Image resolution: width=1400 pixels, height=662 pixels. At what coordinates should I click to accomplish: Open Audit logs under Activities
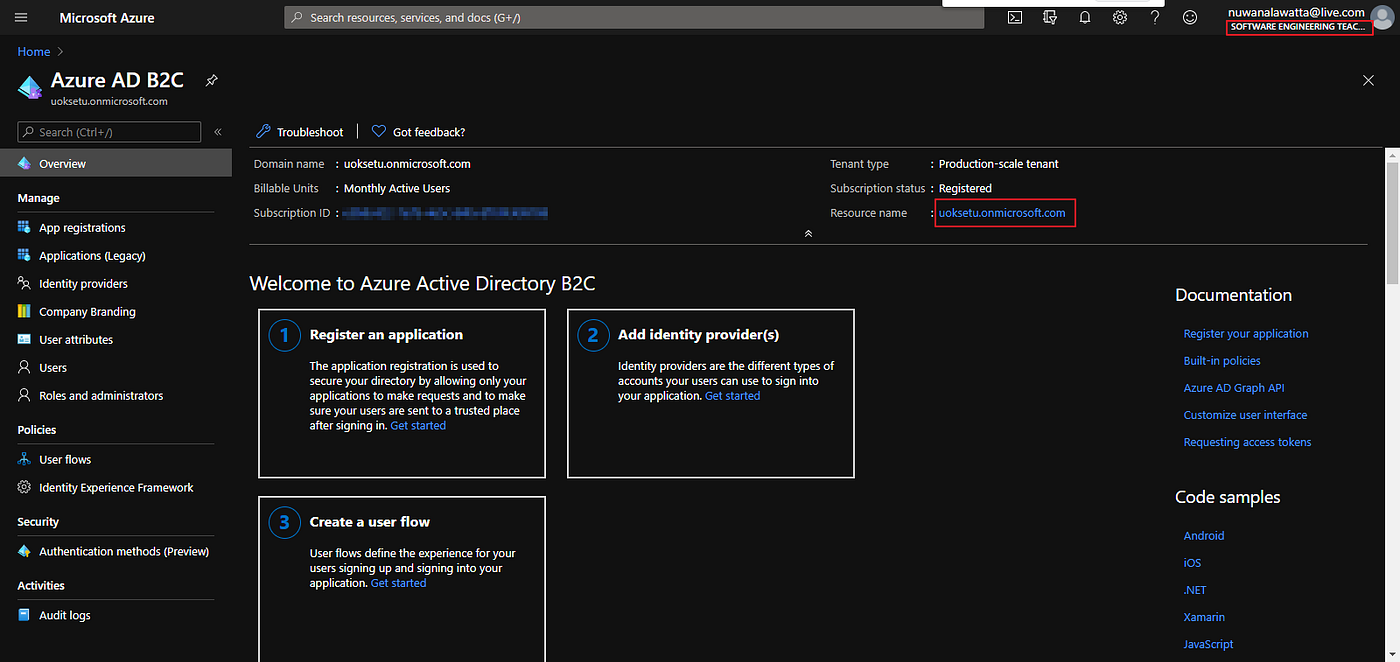65,616
